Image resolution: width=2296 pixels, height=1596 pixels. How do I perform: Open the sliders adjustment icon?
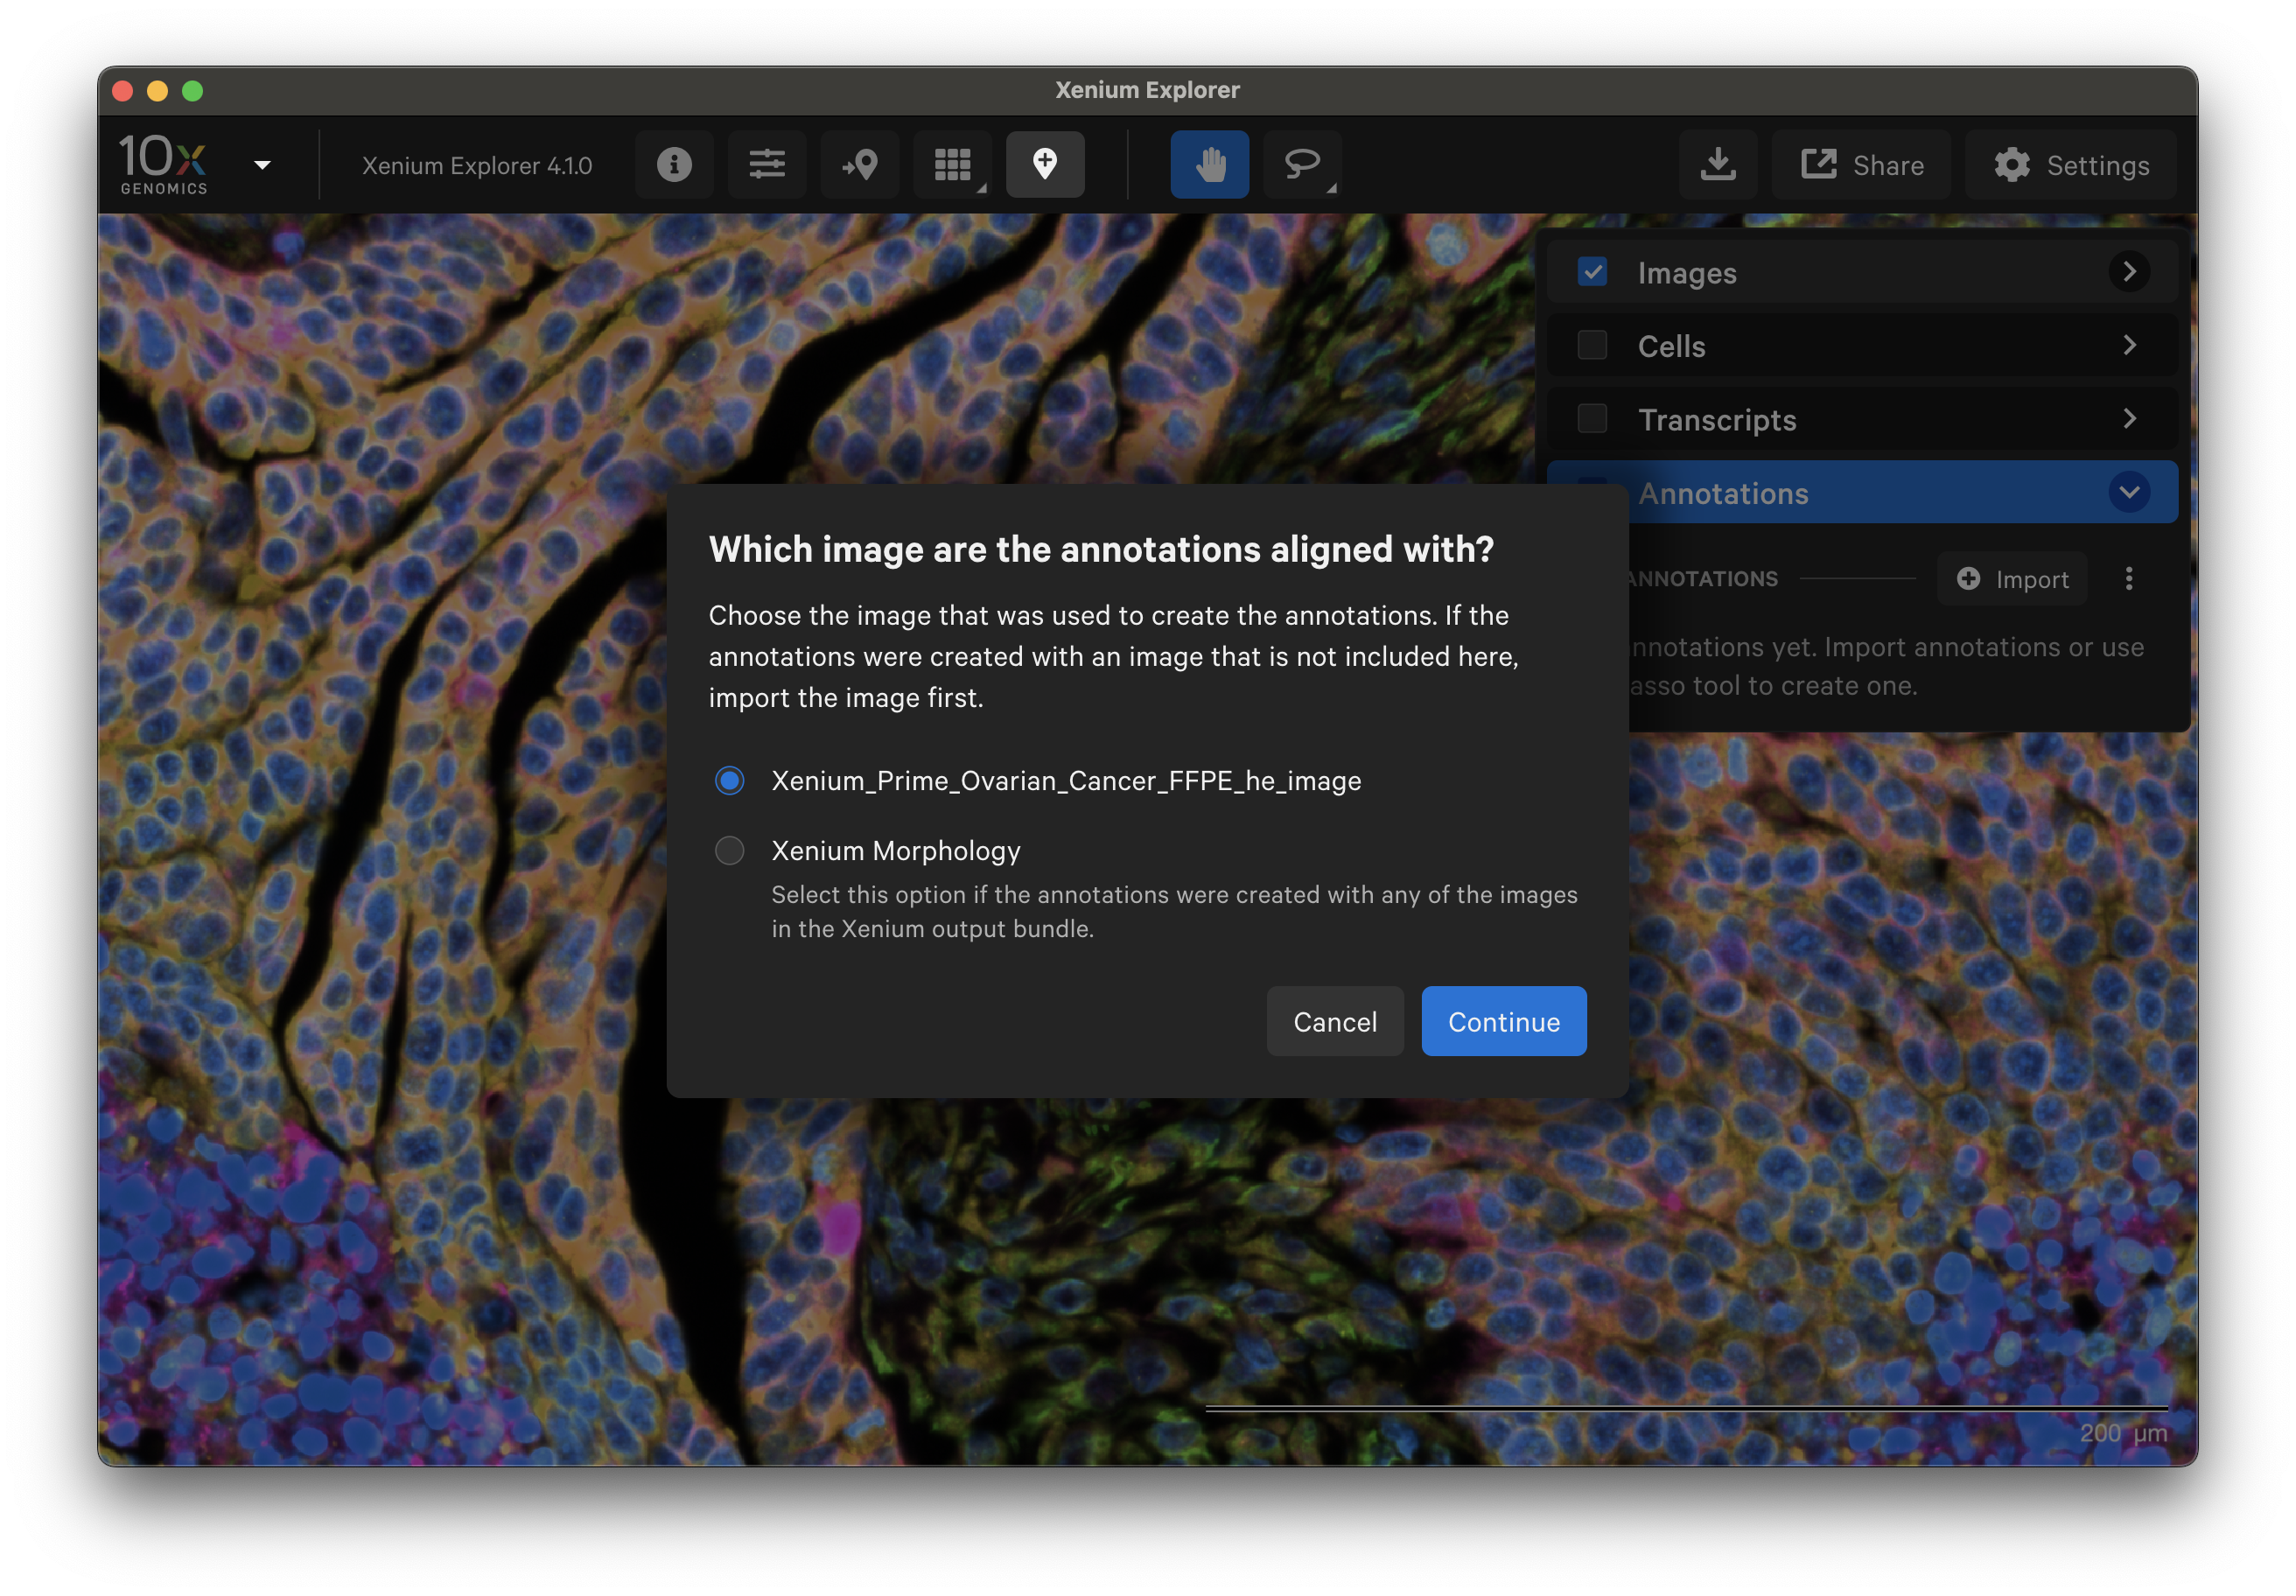coord(767,164)
